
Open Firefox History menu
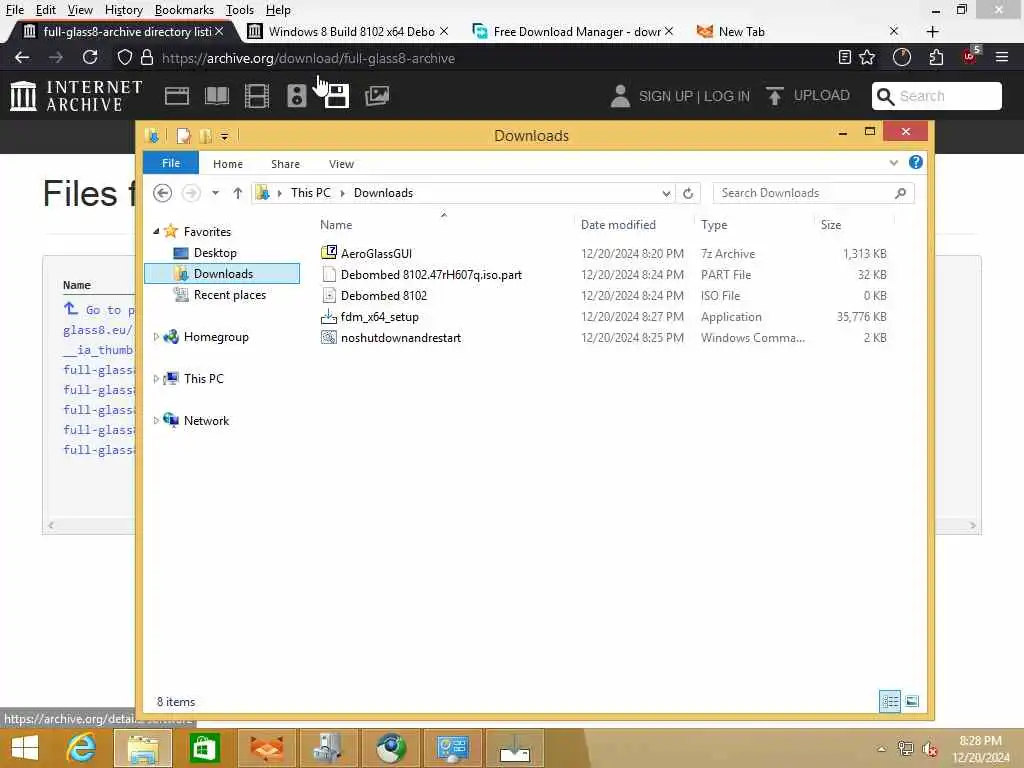tap(123, 10)
